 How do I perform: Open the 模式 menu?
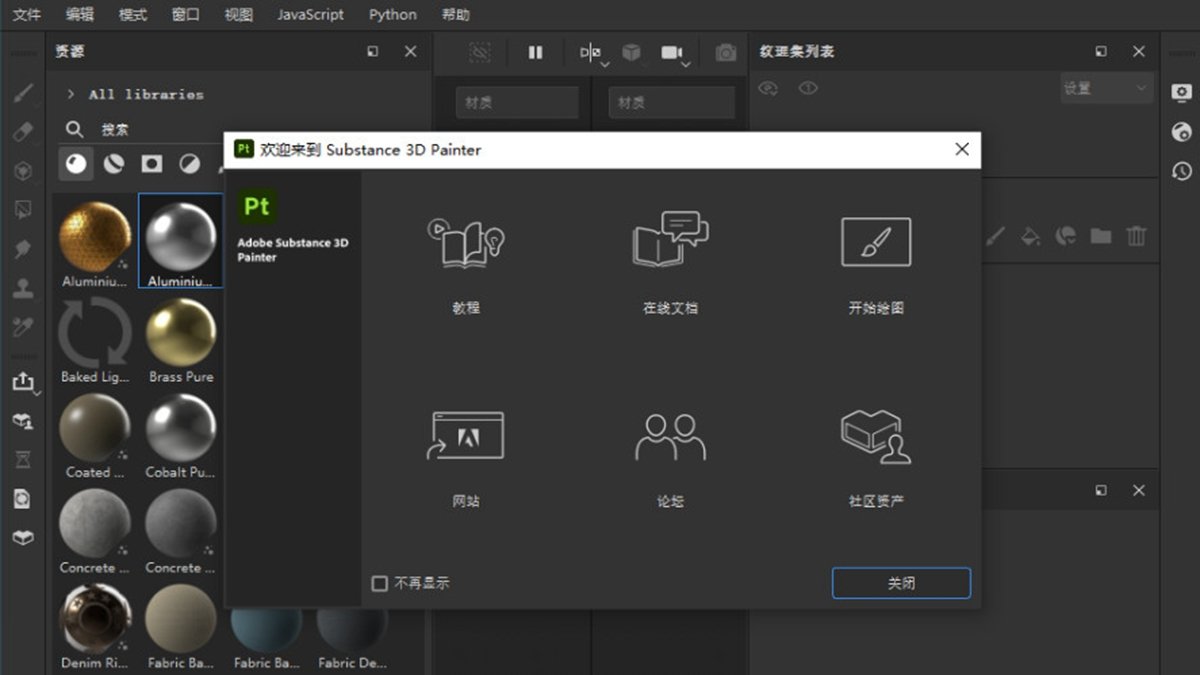[133, 14]
